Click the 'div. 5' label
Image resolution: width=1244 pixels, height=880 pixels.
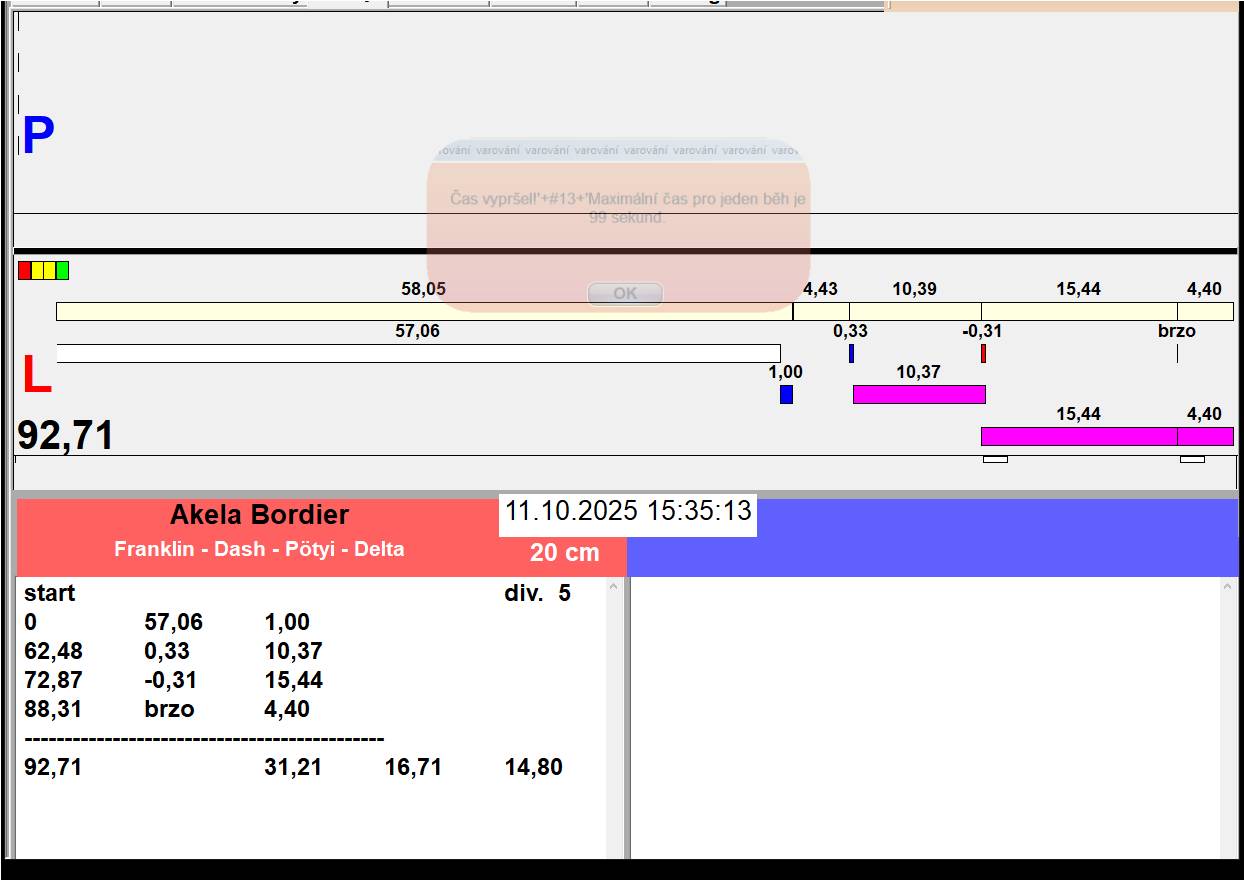[x=538, y=593]
